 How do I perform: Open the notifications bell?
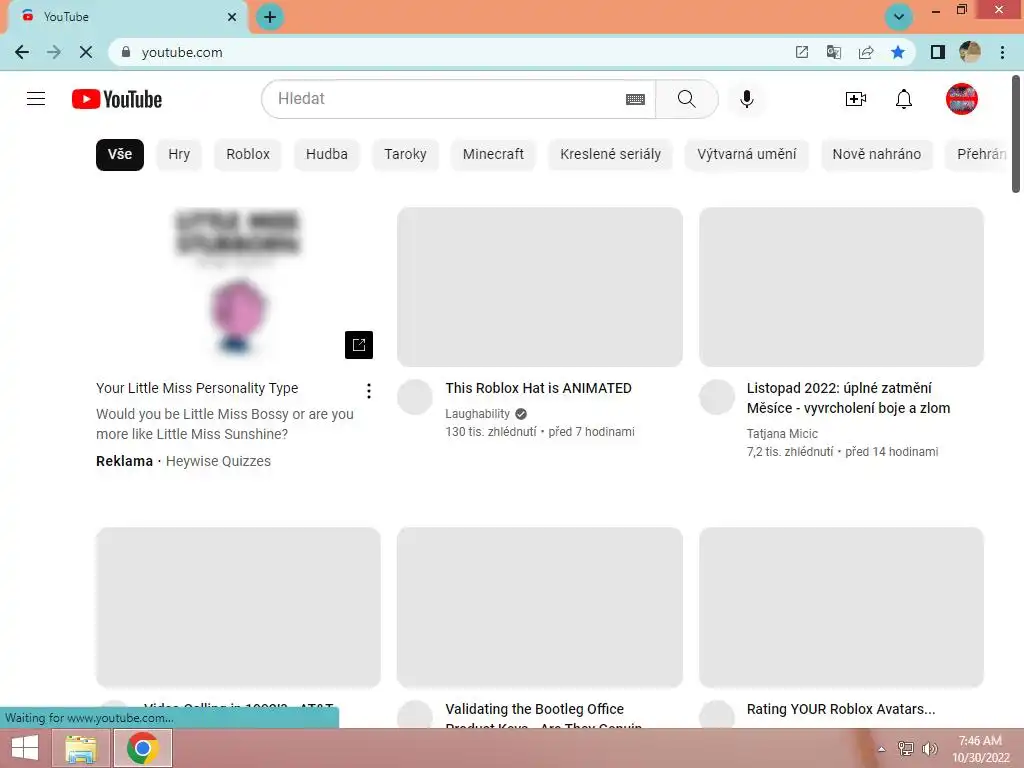point(904,99)
